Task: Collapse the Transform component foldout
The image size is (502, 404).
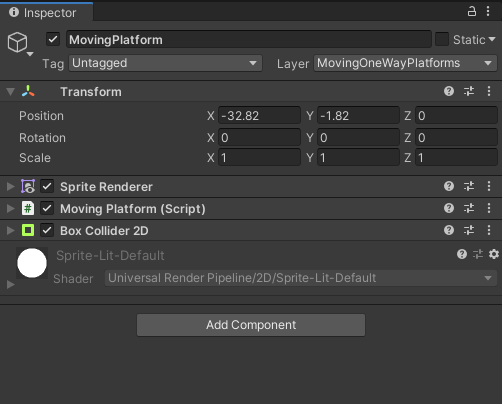Action: coord(11,91)
